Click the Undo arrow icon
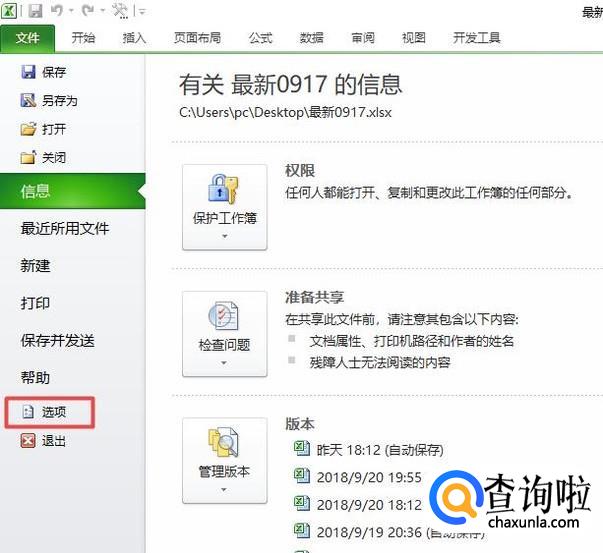 57,10
